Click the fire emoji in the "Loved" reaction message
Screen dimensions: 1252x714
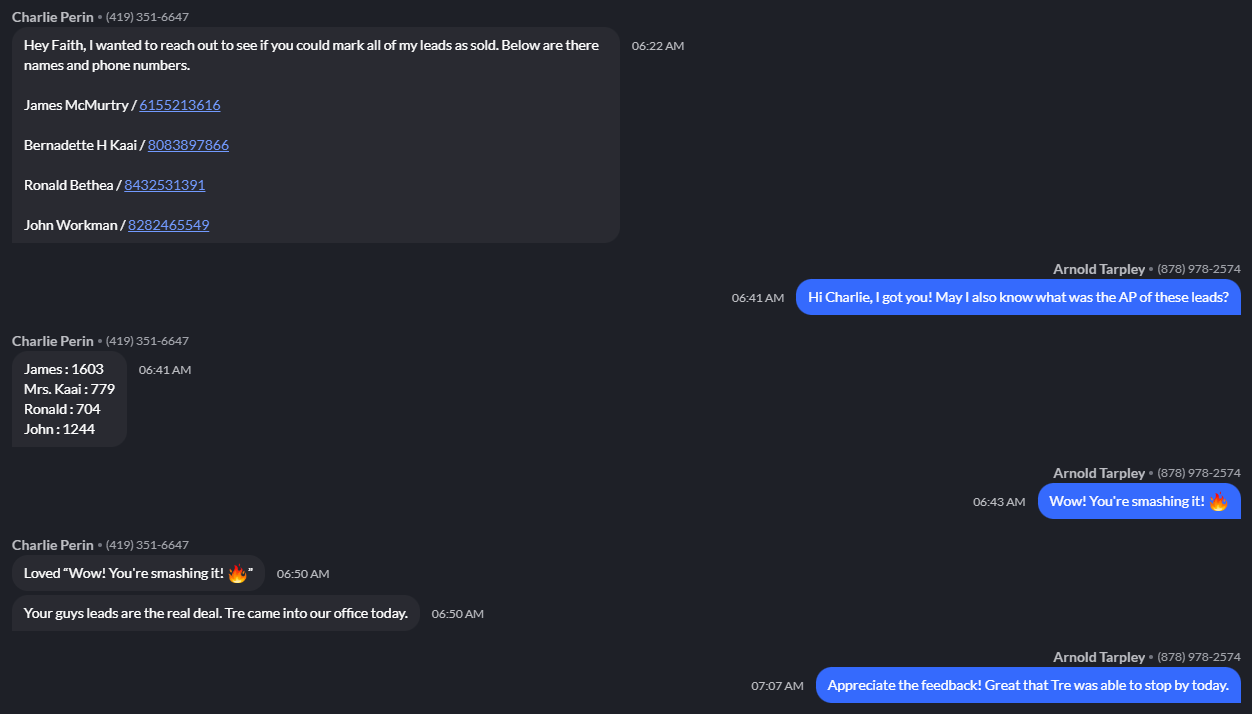(x=237, y=574)
